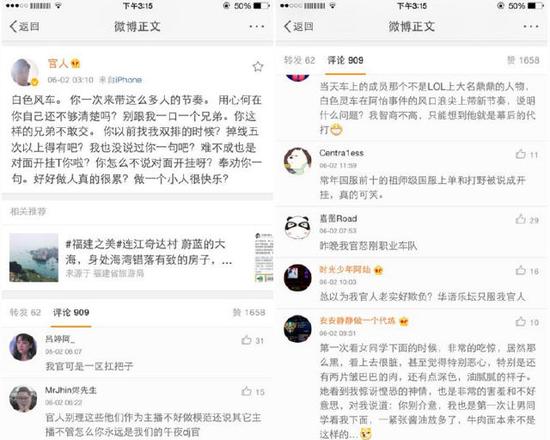
Task: Switch to 转发 62 tab on left
Action: pos(25,312)
